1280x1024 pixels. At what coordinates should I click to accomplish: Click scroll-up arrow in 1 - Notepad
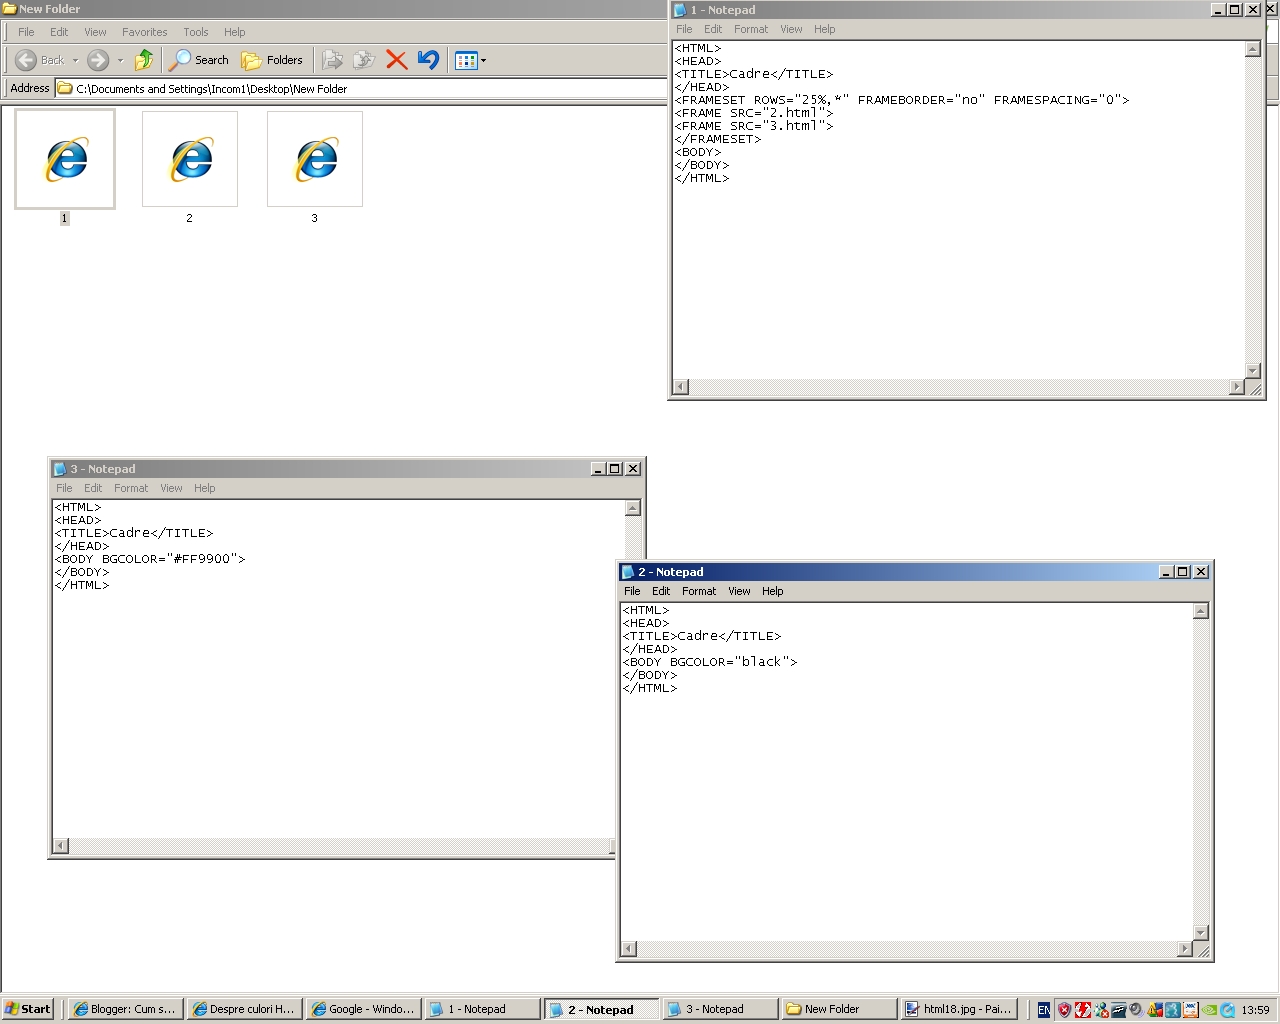click(1253, 49)
